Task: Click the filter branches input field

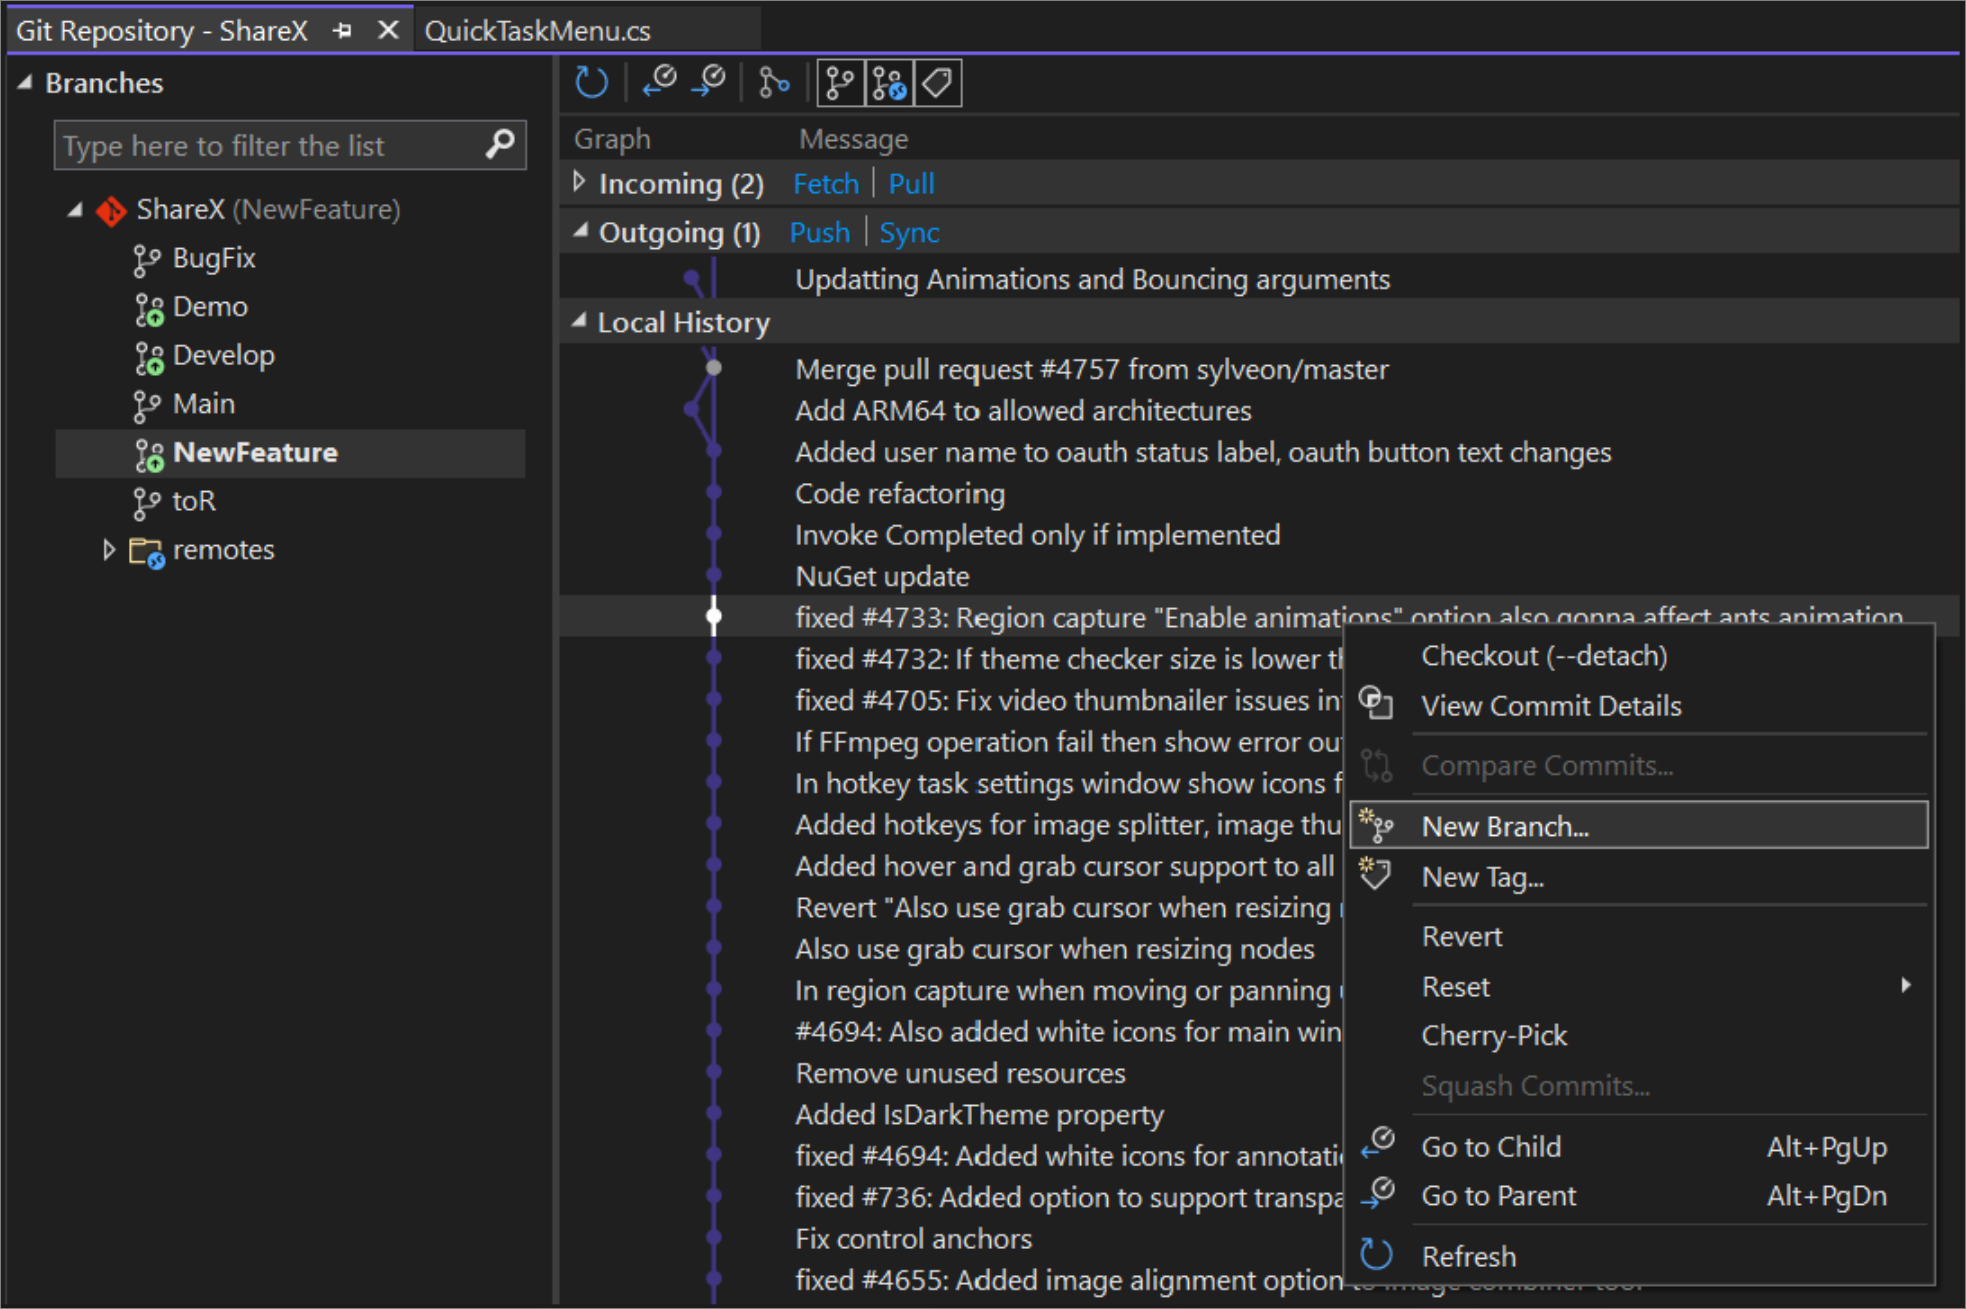Action: [276, 145]
